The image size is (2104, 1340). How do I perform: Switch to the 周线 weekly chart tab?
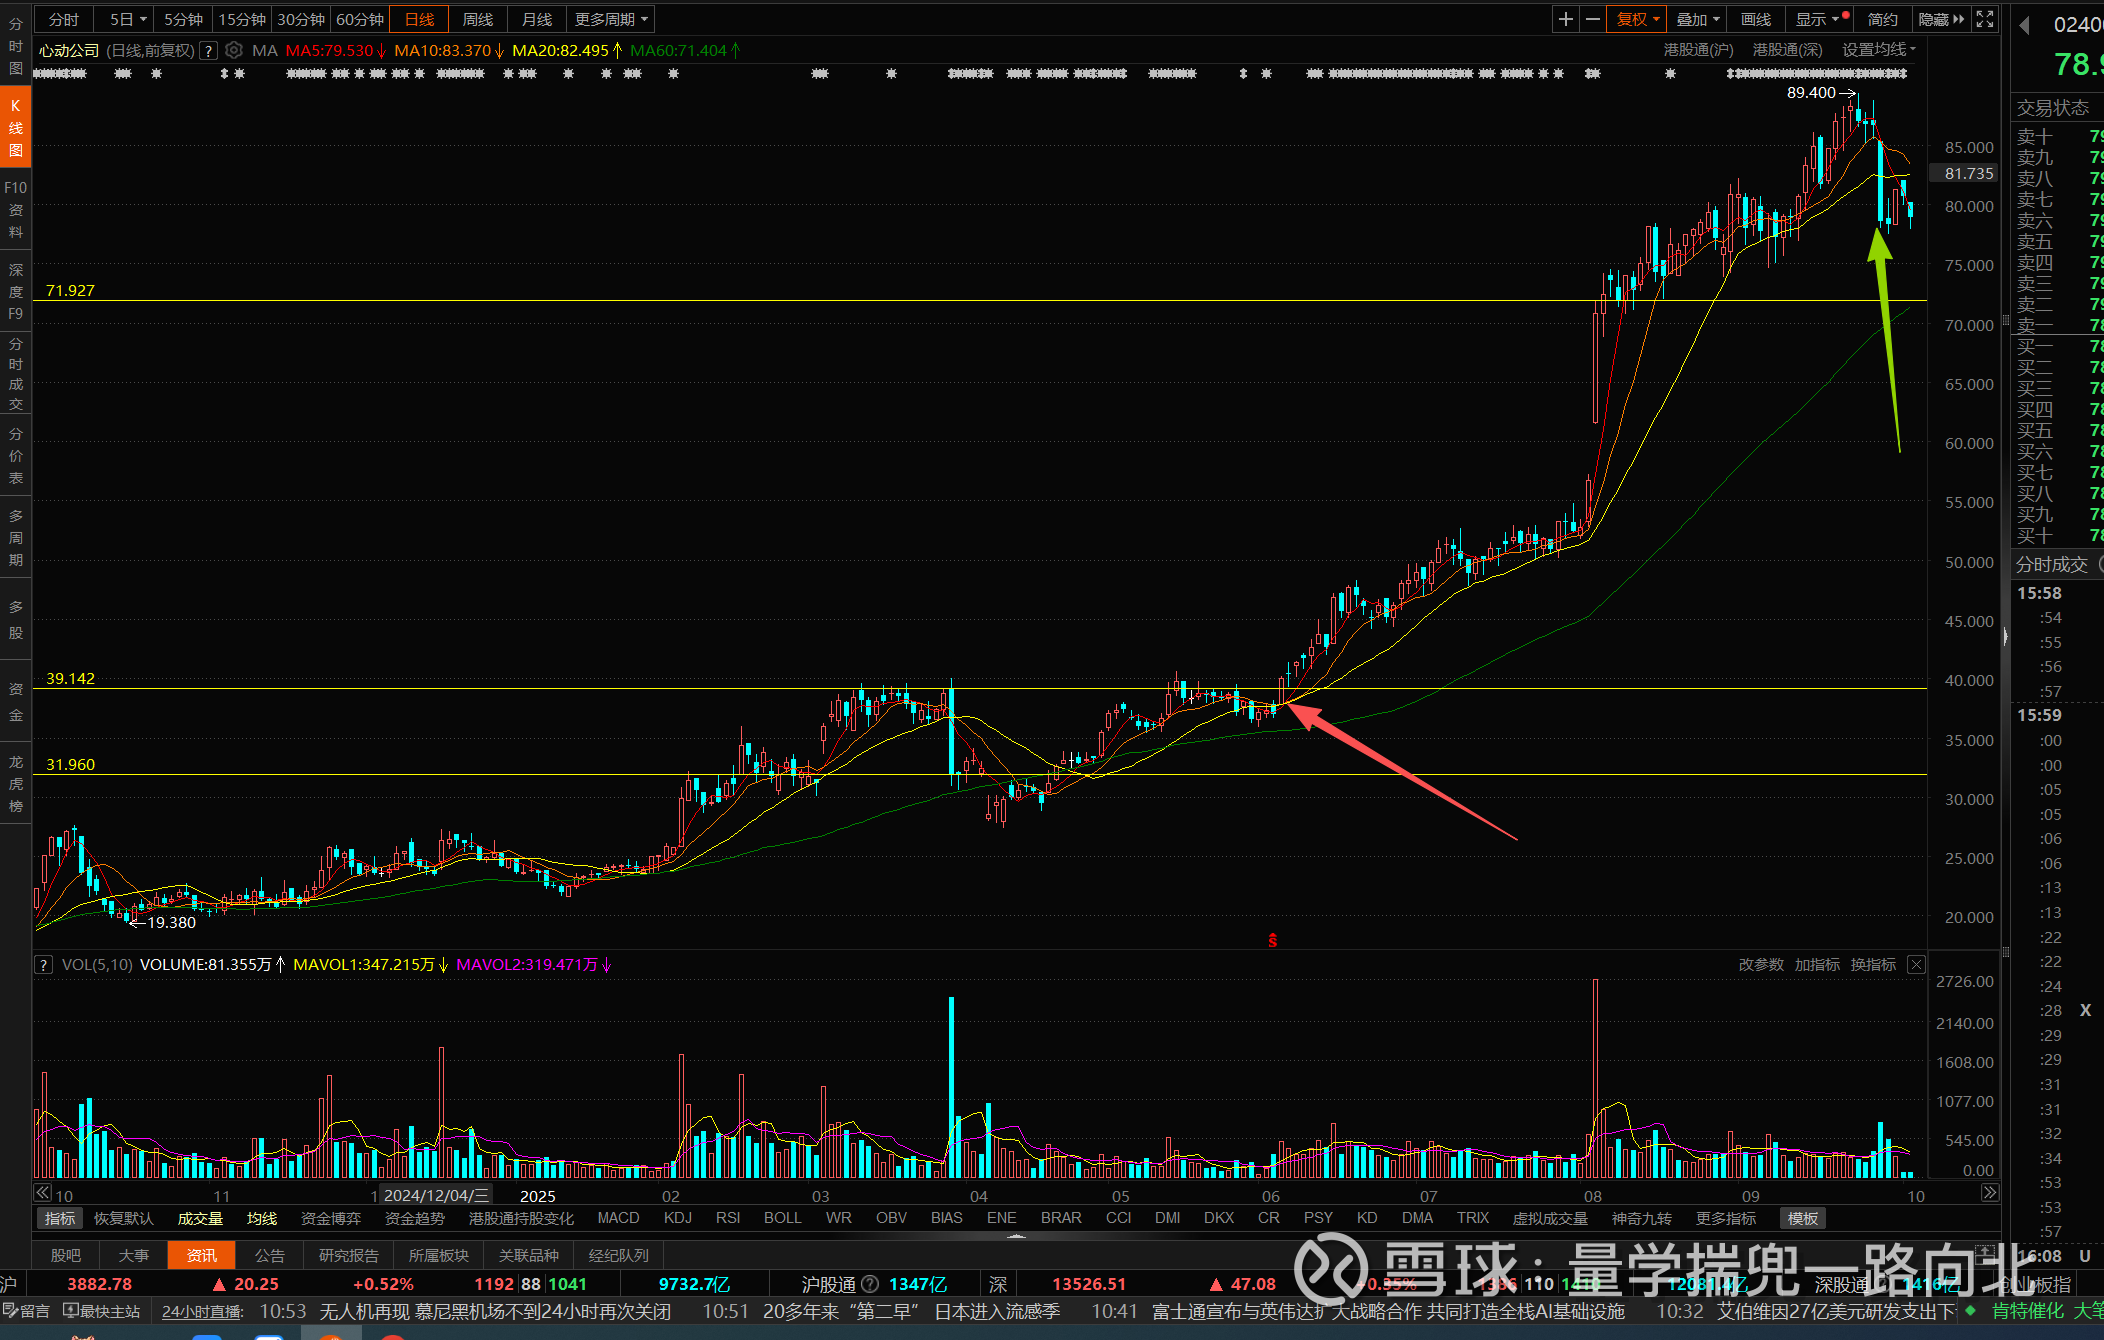pos(477,19)
